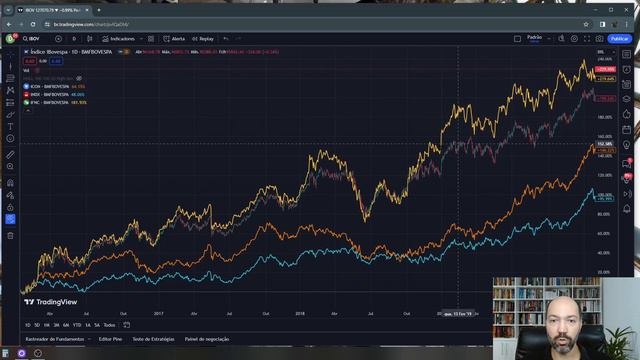Viewport: 640px width, 360px height.
Task: Start bar Replay mode
Action: [x=203, y=39]
